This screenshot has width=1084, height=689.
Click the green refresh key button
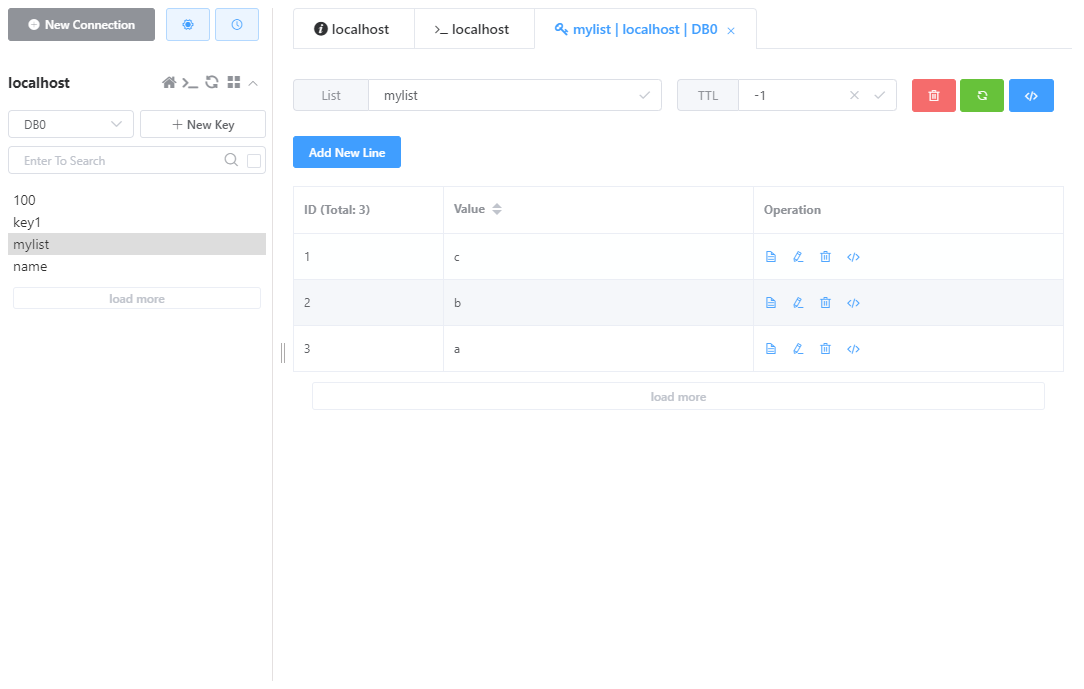(x=982, y=95)
